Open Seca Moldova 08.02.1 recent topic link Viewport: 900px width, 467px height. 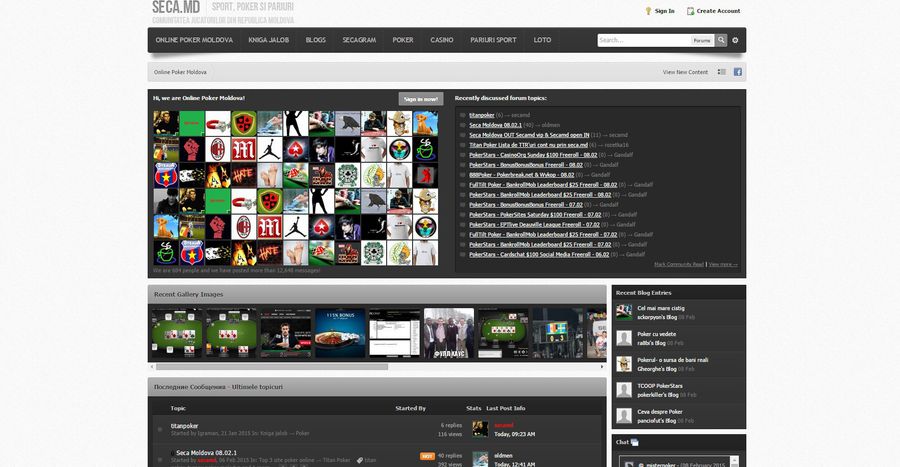pyautogui.click(x=495, y=125)
